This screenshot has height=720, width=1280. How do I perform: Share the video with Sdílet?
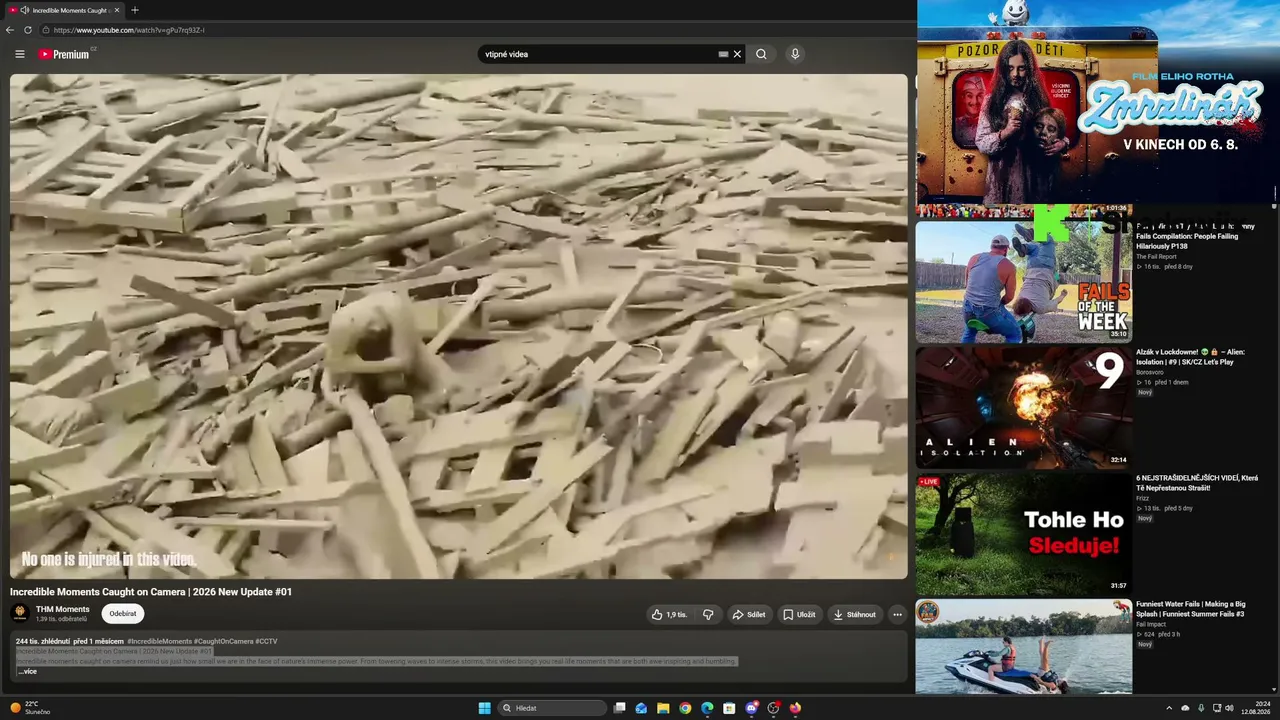749,615
